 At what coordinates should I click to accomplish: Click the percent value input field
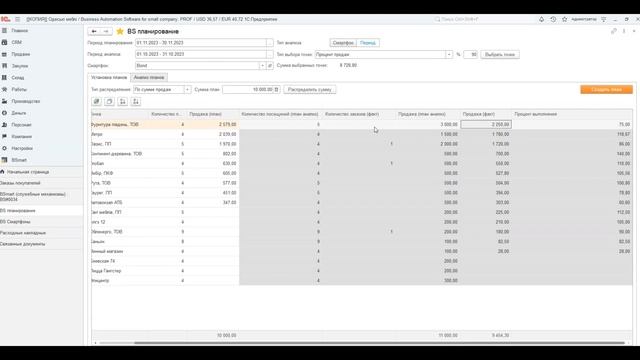pyautogui.click(x=471, y=54)
